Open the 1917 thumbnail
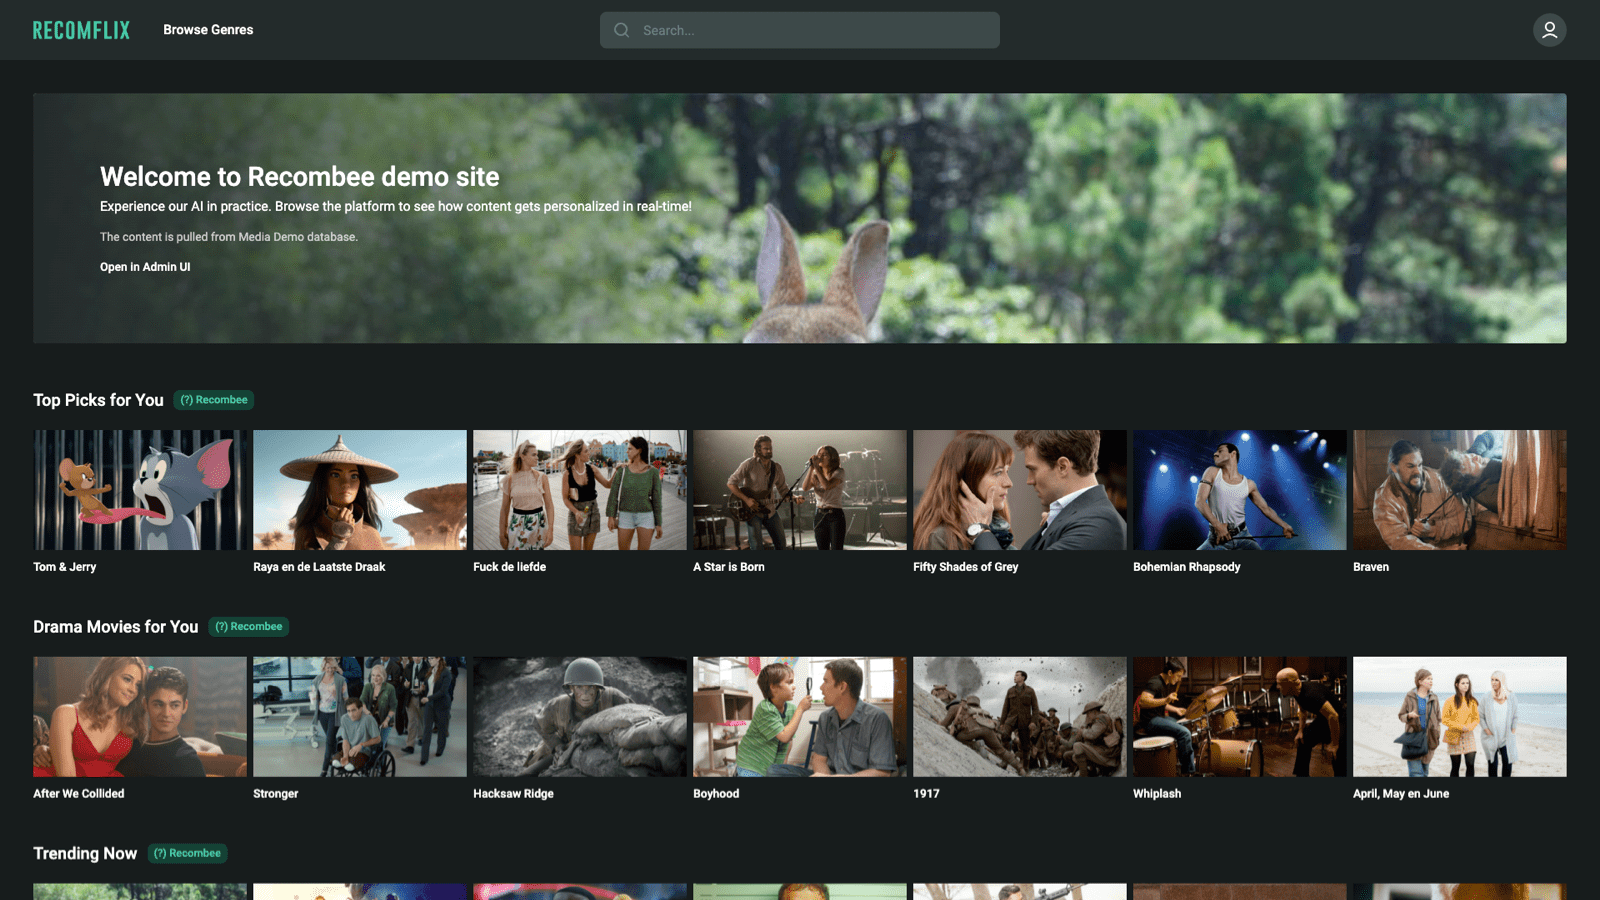1600x900 pixels. click(x=1020, y=717)
